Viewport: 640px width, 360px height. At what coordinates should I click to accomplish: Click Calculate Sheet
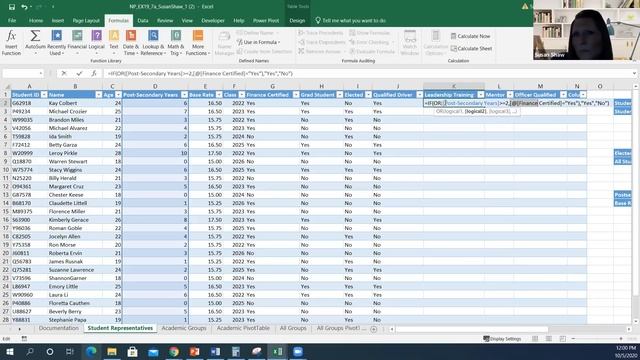[x=471, y=49]
